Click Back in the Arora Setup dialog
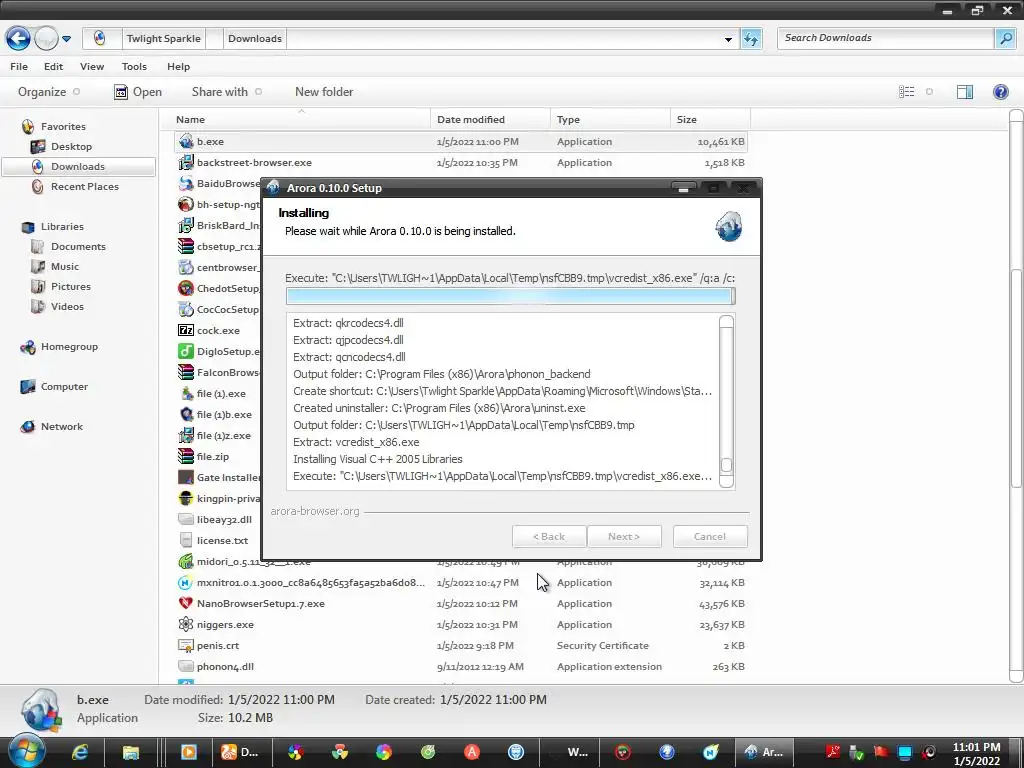The height and width of the screenshot is (768, 1024). tap(549, 537)
